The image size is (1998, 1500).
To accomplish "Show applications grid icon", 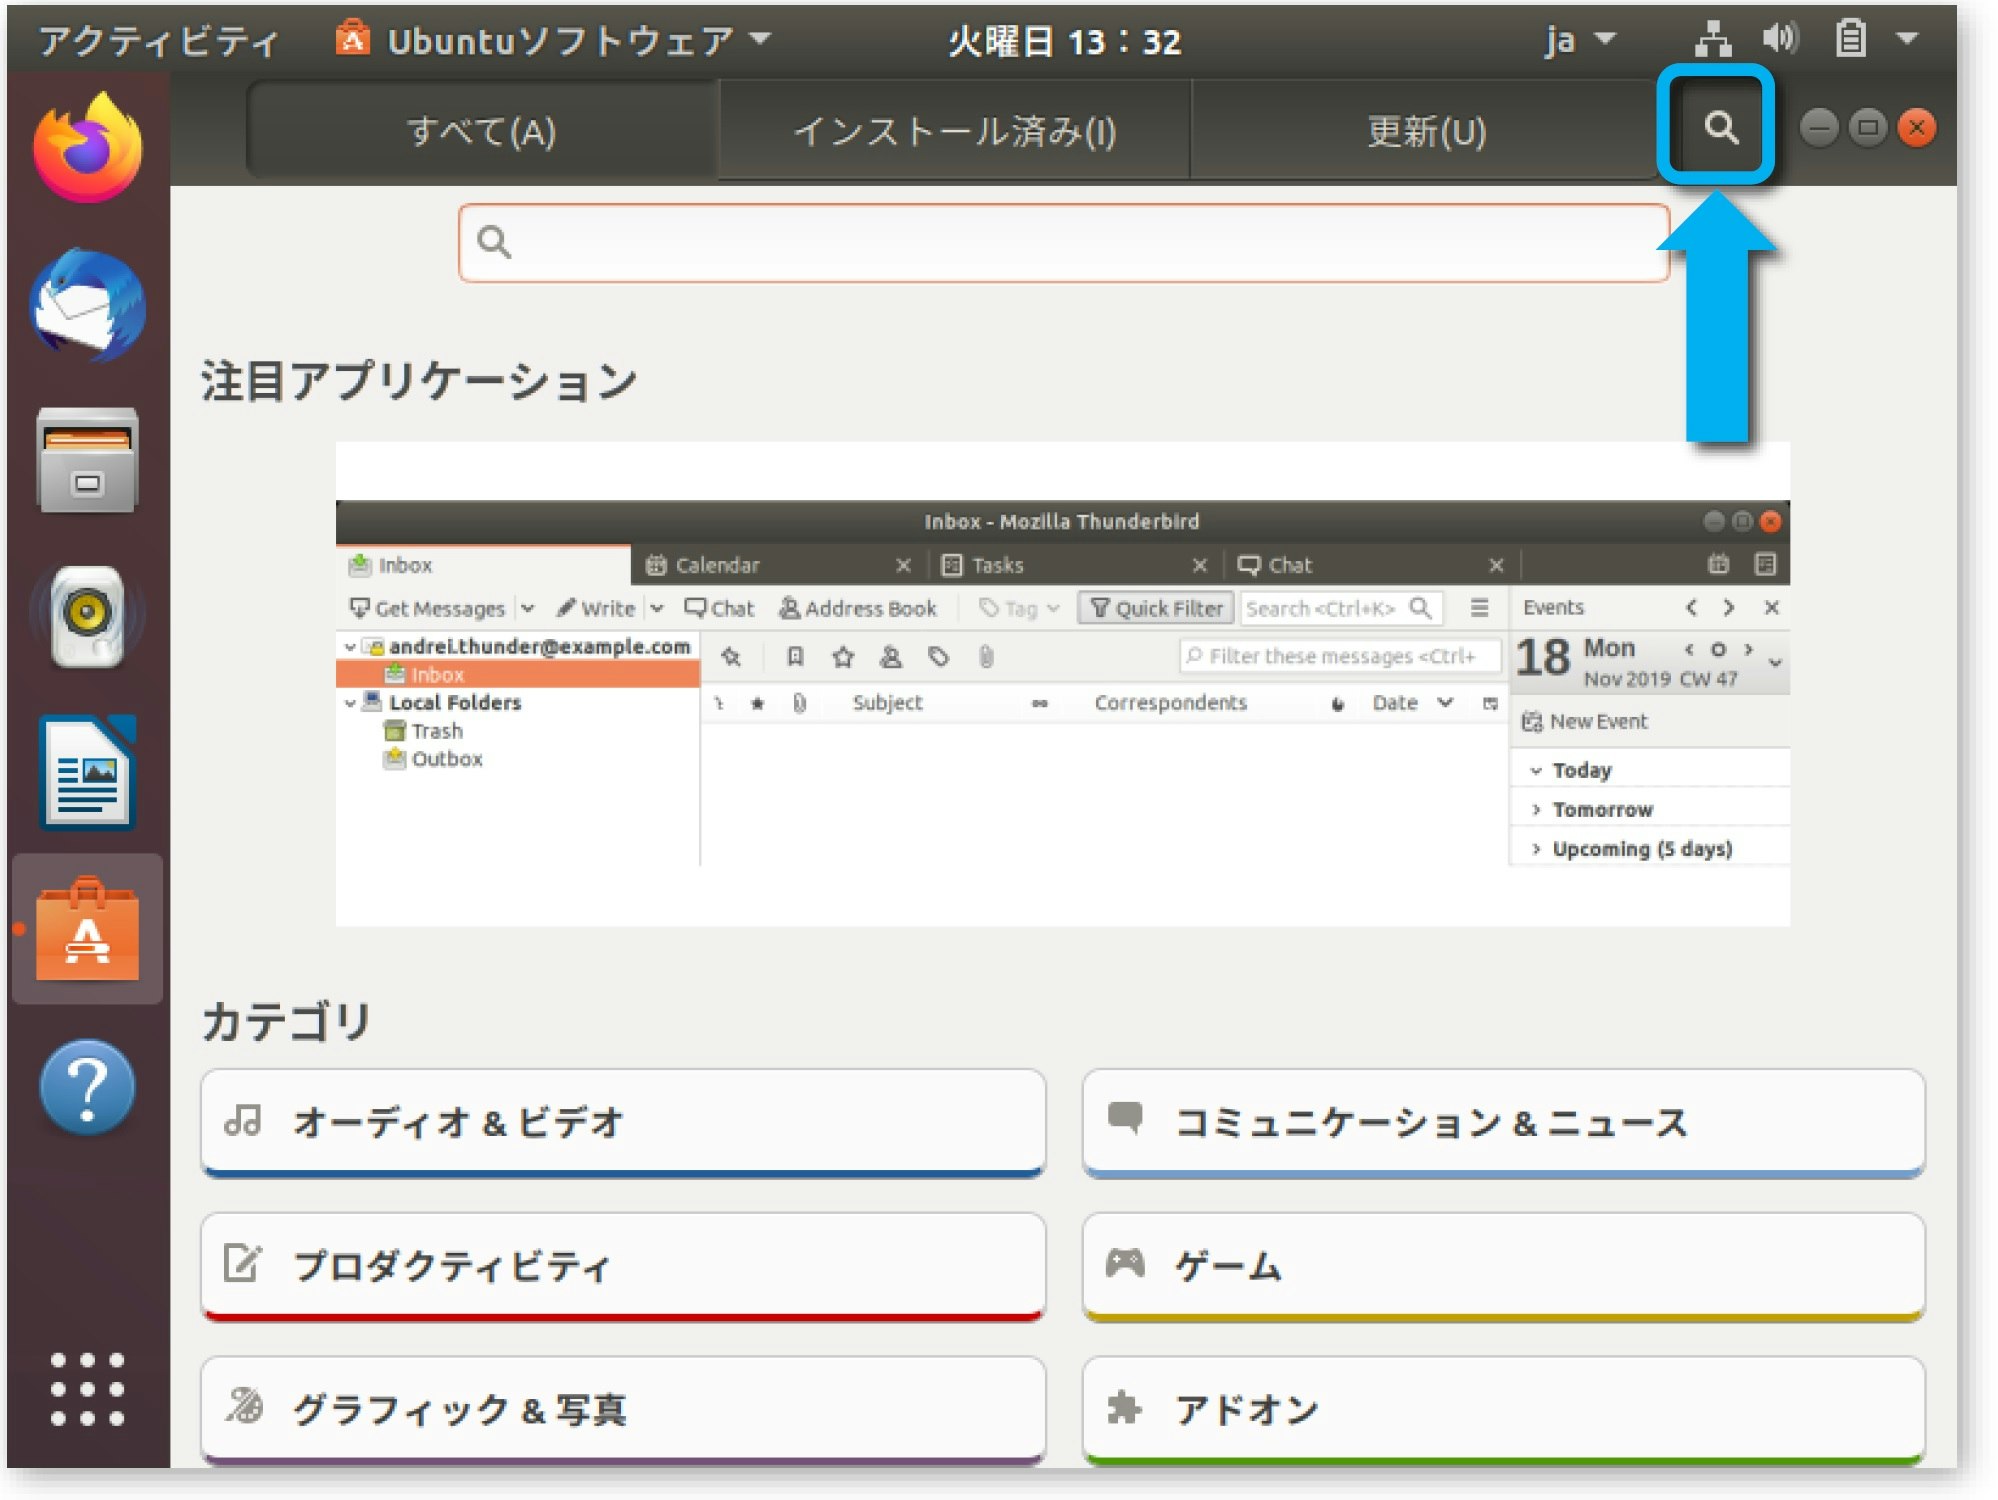I will point(87,1389).
